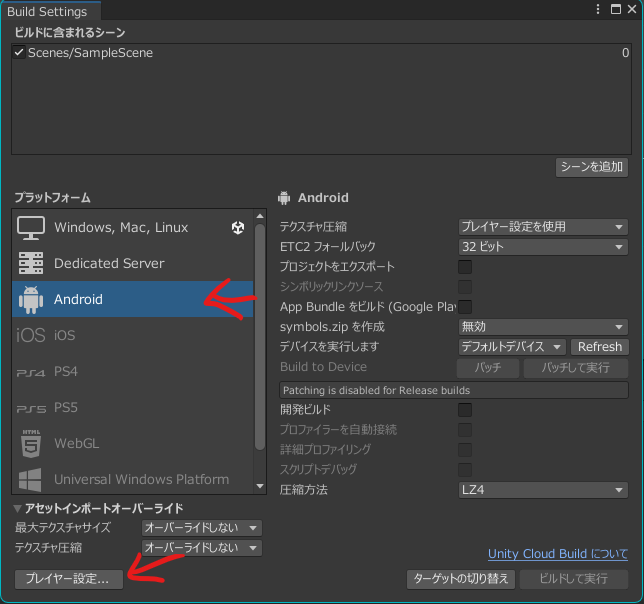Image resolution: width=644 pixels, height=604 pixels.
Task: Click the ビルドして実行 button
Action: point(574,579)
